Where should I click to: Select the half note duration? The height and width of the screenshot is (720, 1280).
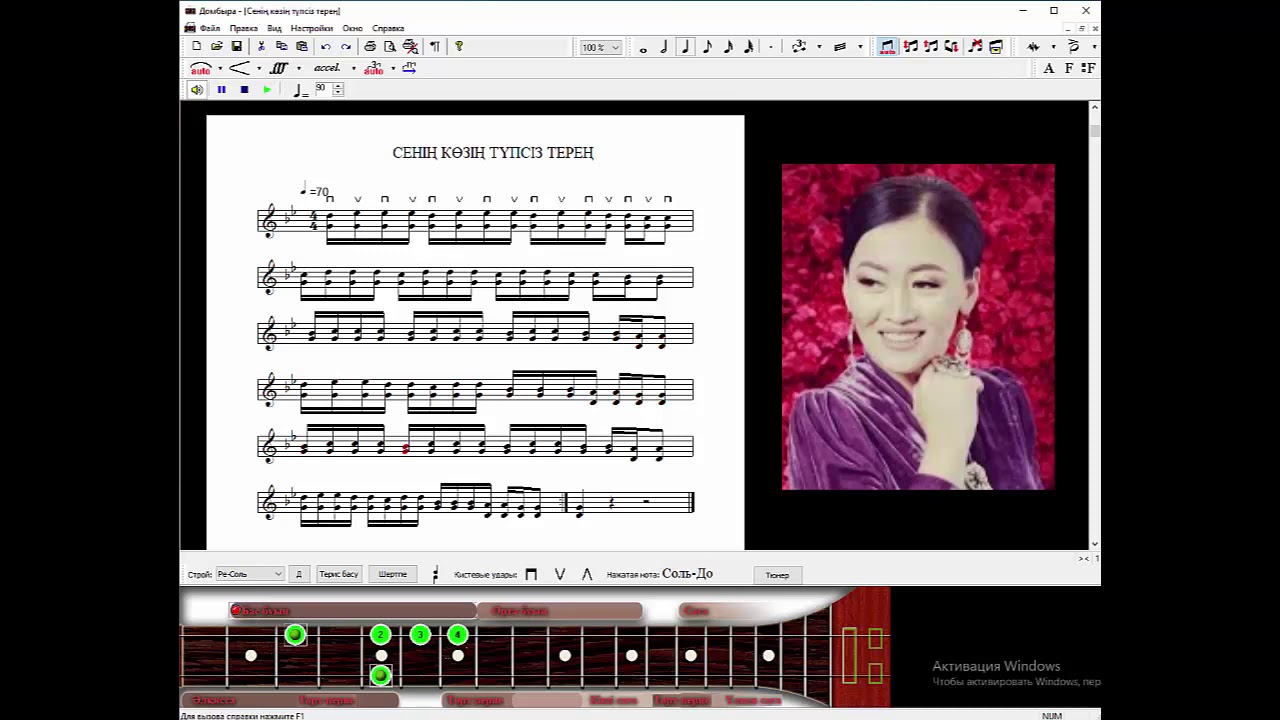pos(663,47)
